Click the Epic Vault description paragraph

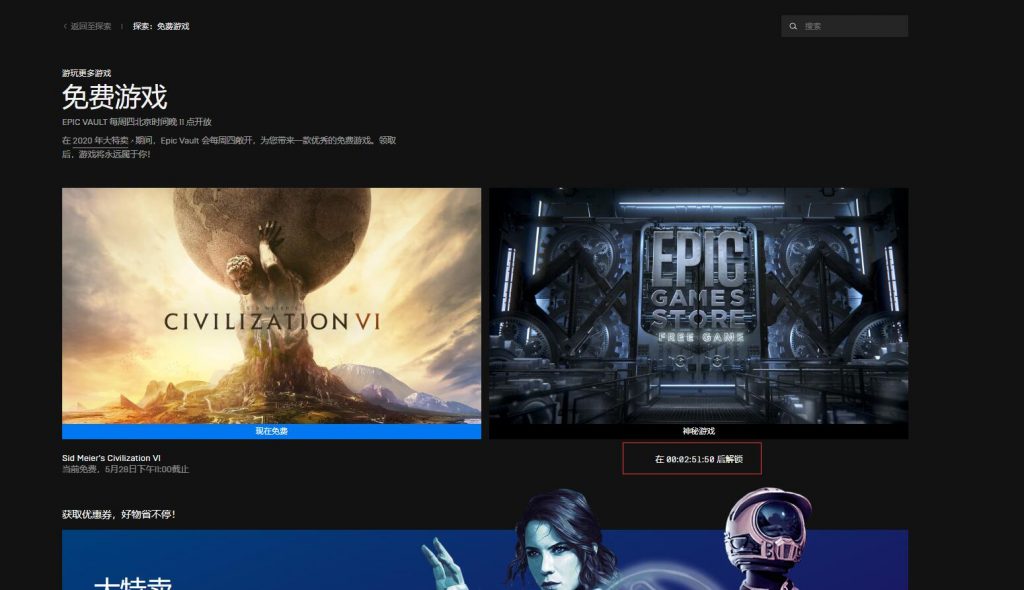pyautogui.click(x=229, y=147)
